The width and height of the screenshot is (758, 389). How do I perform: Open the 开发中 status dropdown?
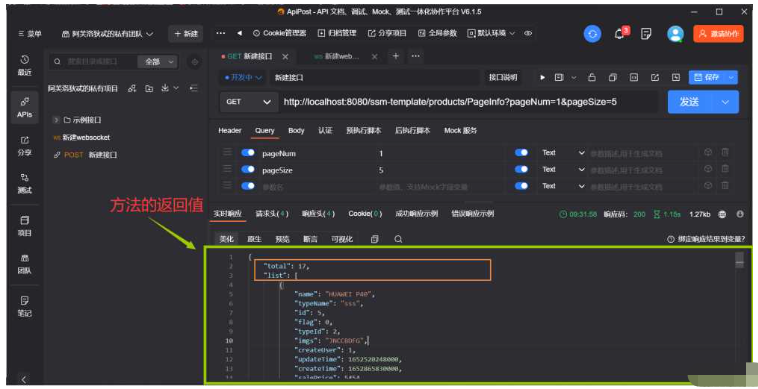pos(244,77)
